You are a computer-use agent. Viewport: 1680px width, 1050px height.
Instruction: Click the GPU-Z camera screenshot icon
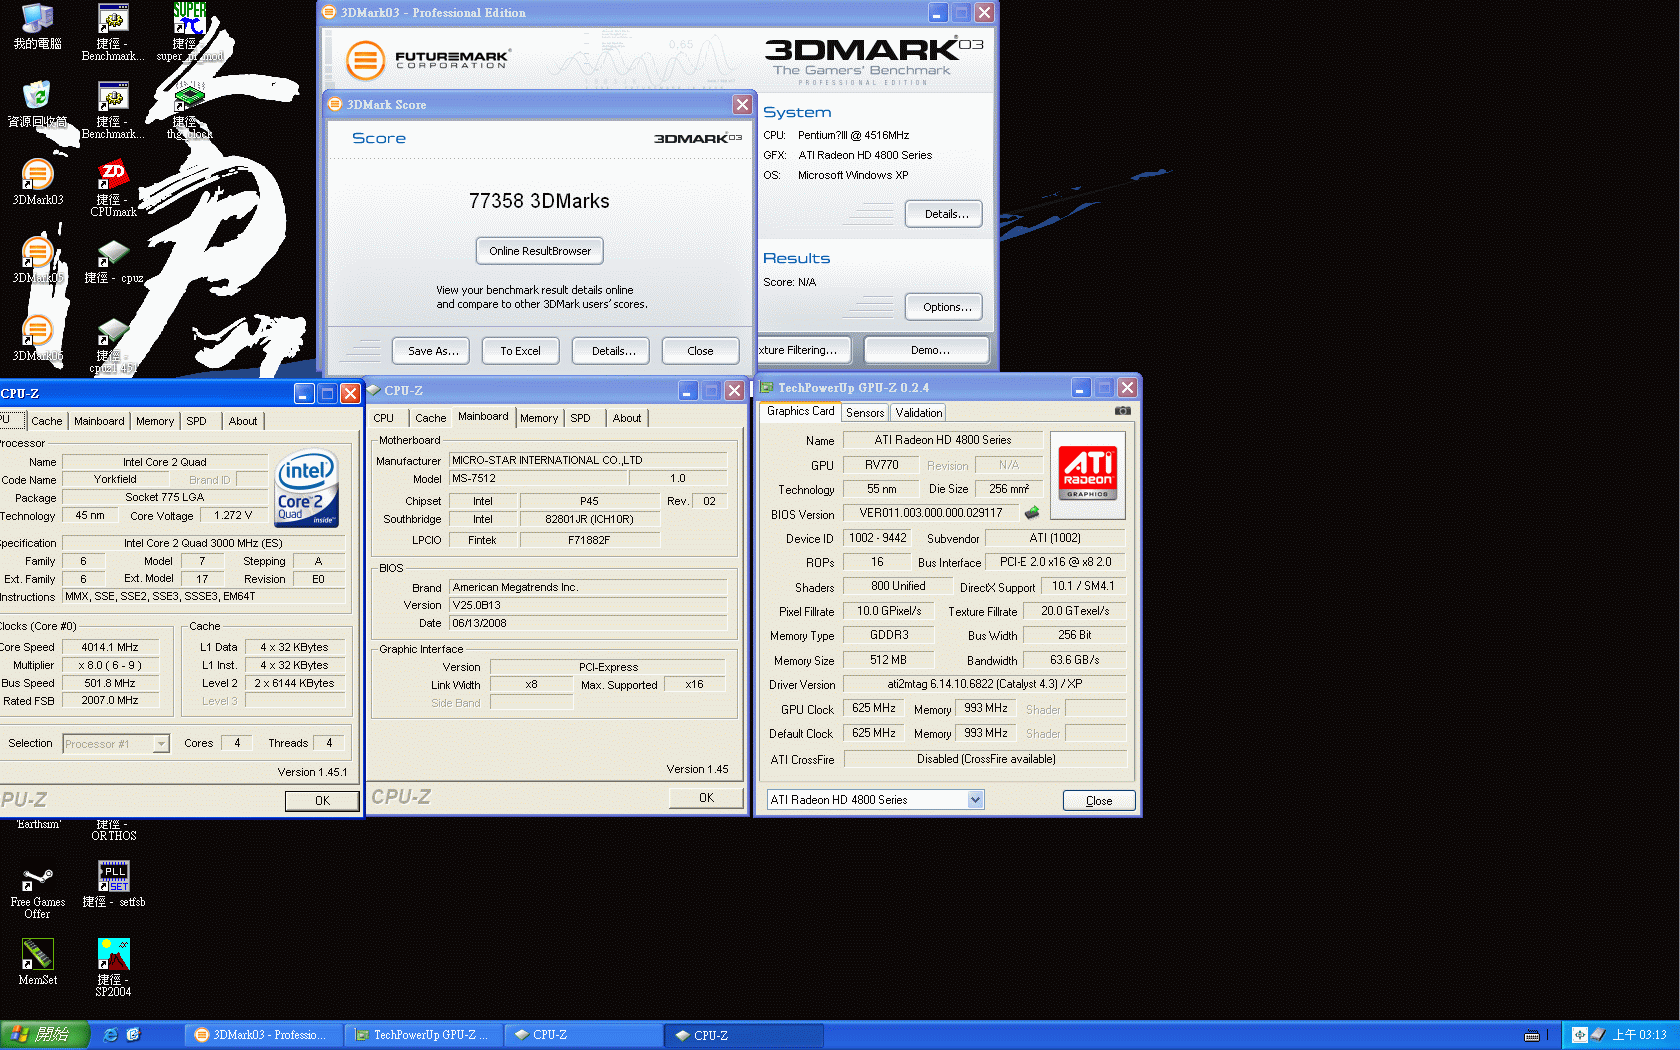(x=1123, y=411)
